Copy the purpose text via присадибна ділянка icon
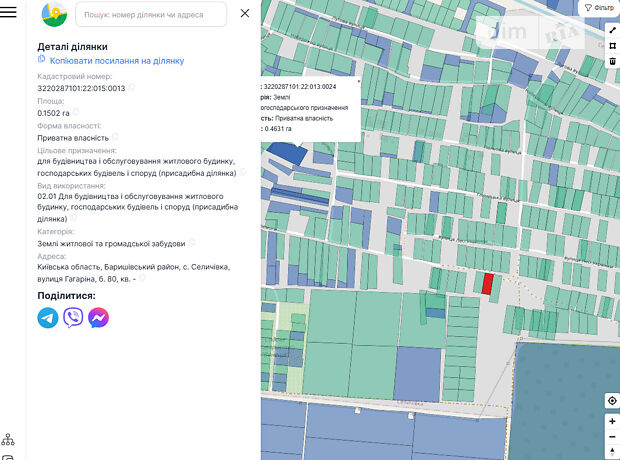This screenshot has width=620, height=460. (x=243, y=172)
